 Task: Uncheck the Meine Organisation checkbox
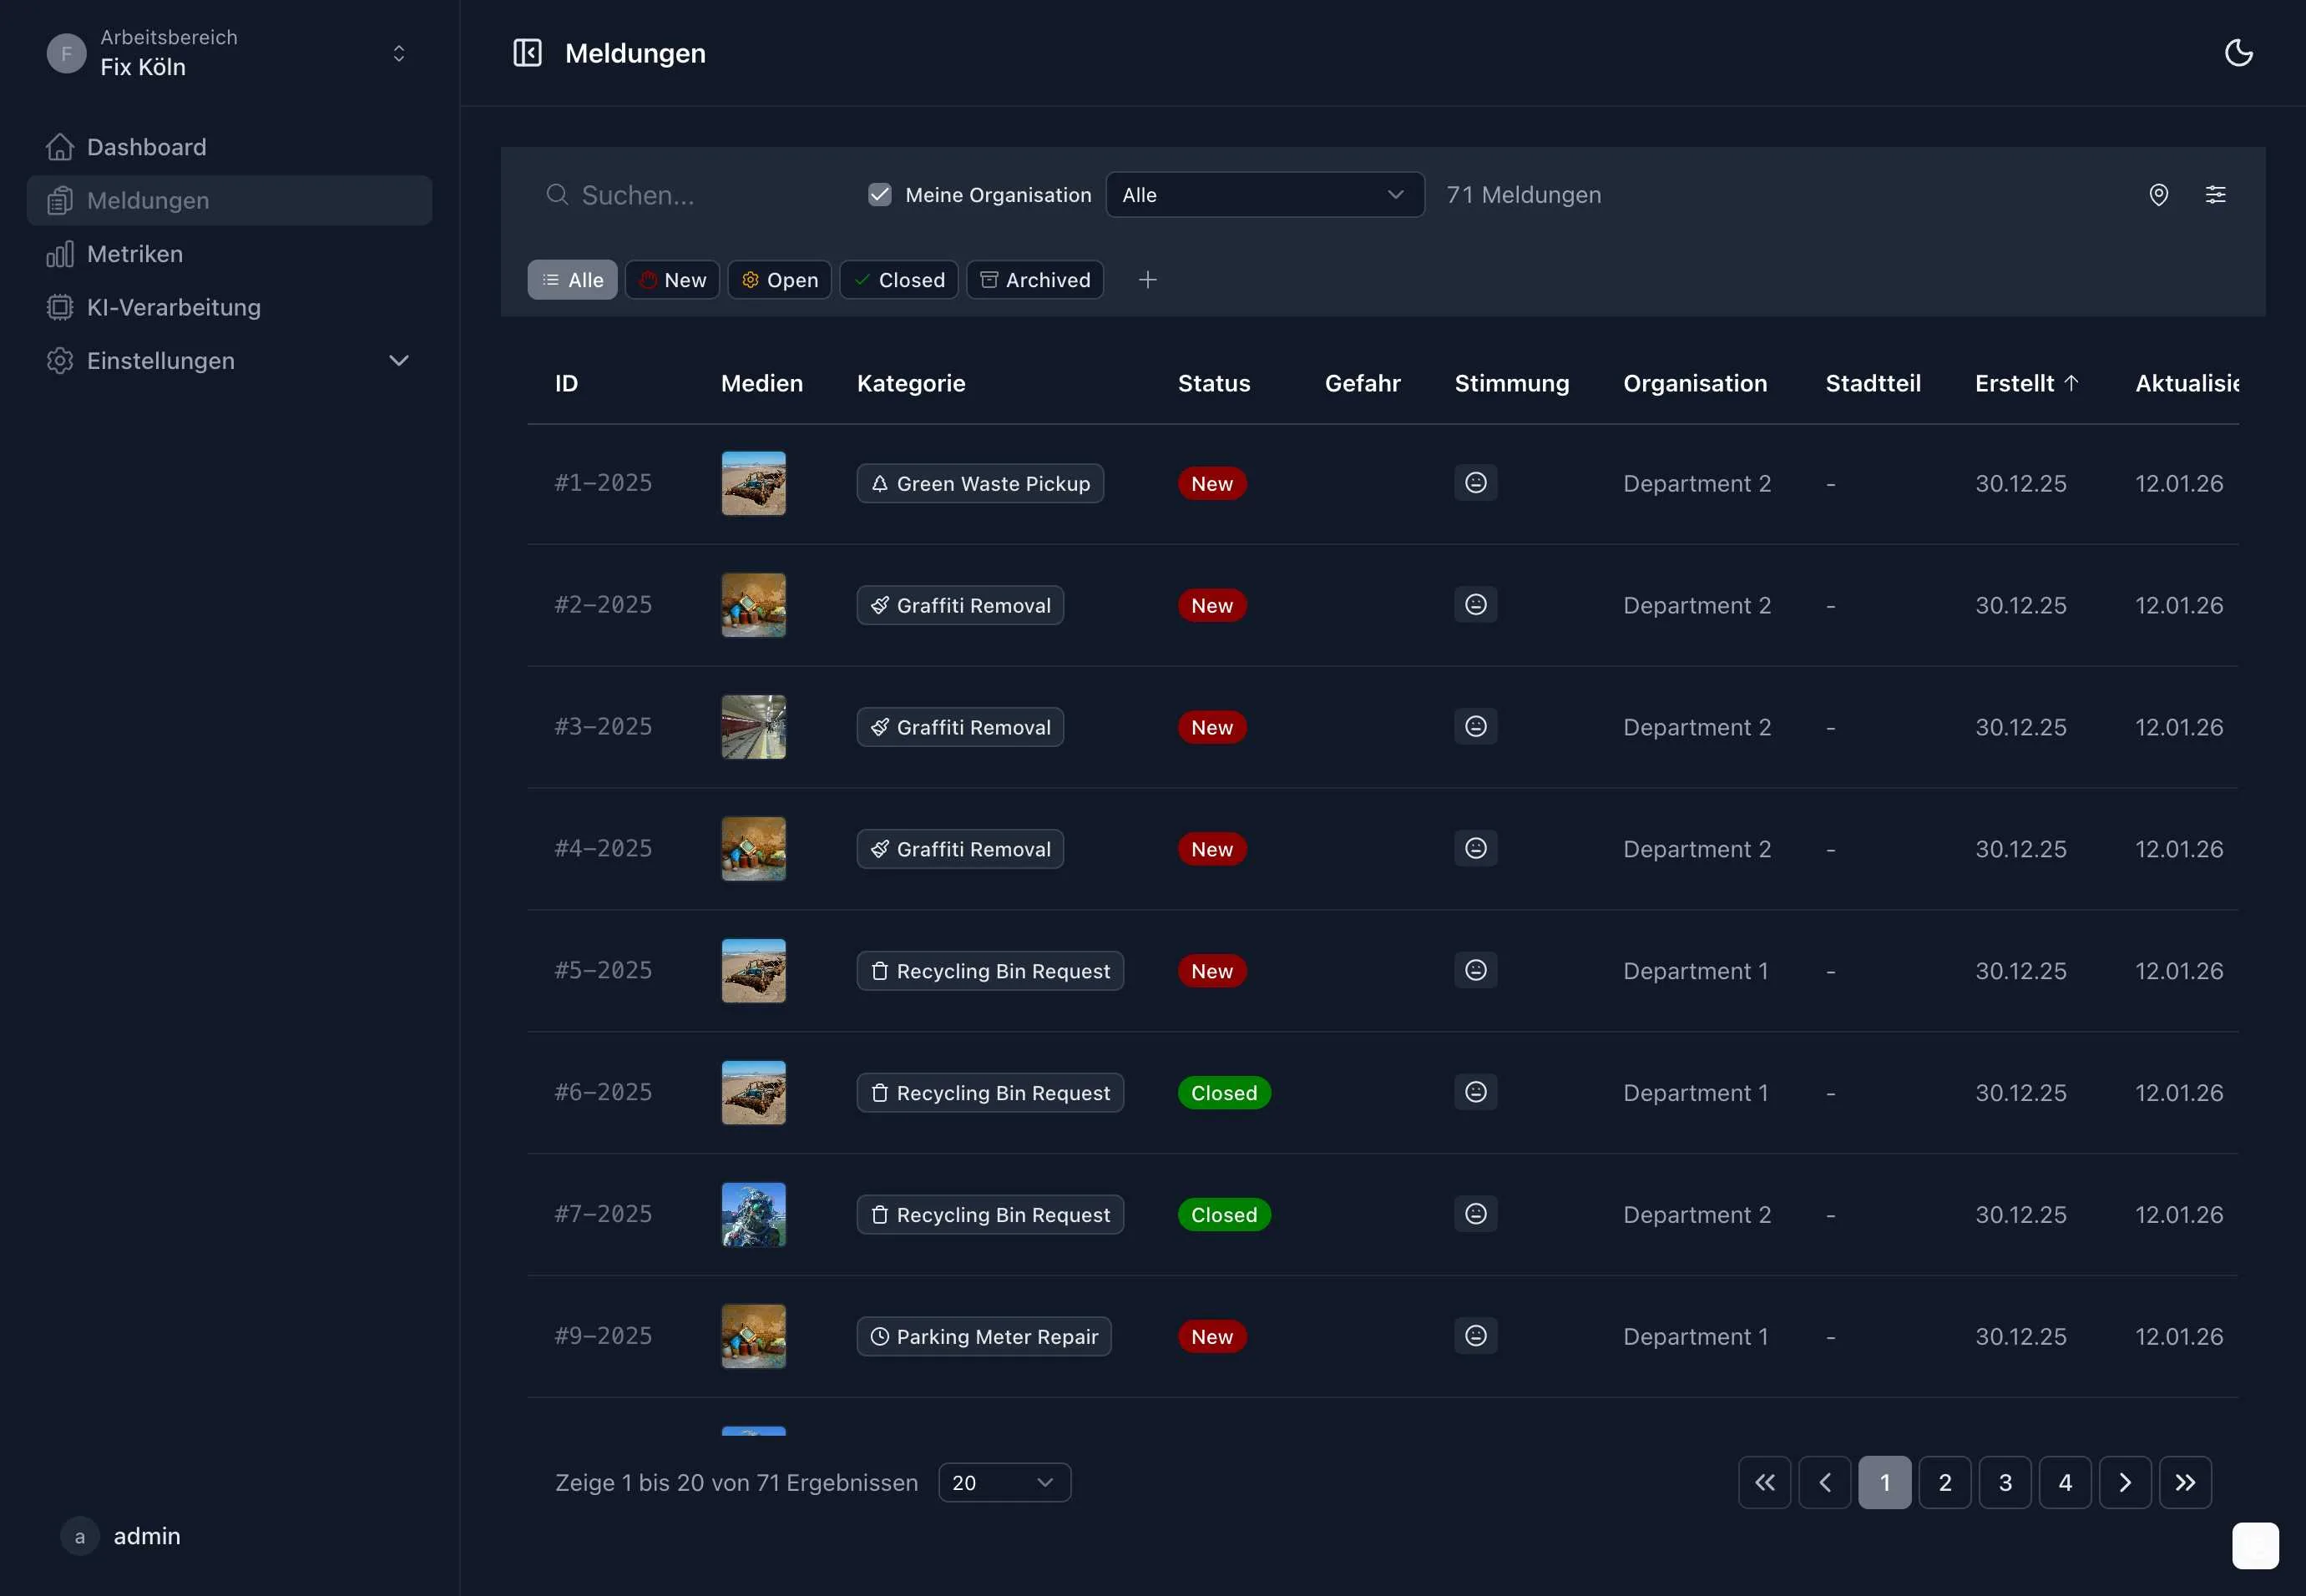(x=879, y=194)
